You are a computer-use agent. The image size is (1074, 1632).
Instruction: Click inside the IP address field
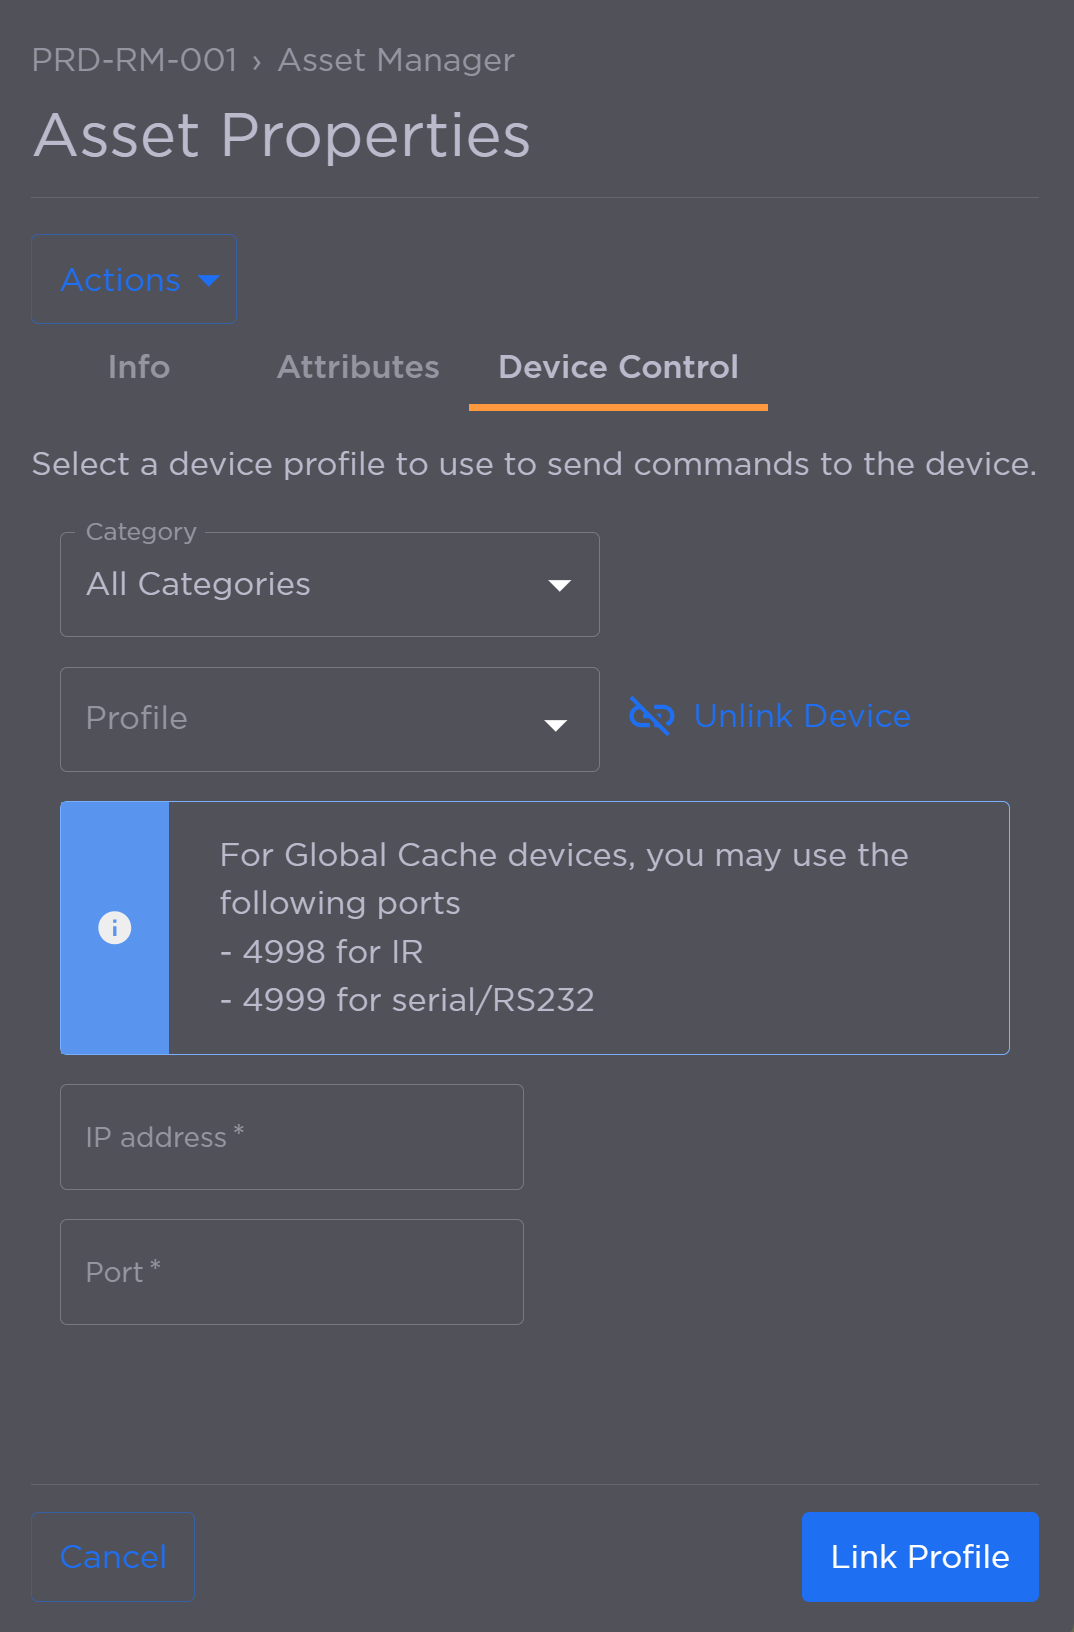pos(291,1137)
